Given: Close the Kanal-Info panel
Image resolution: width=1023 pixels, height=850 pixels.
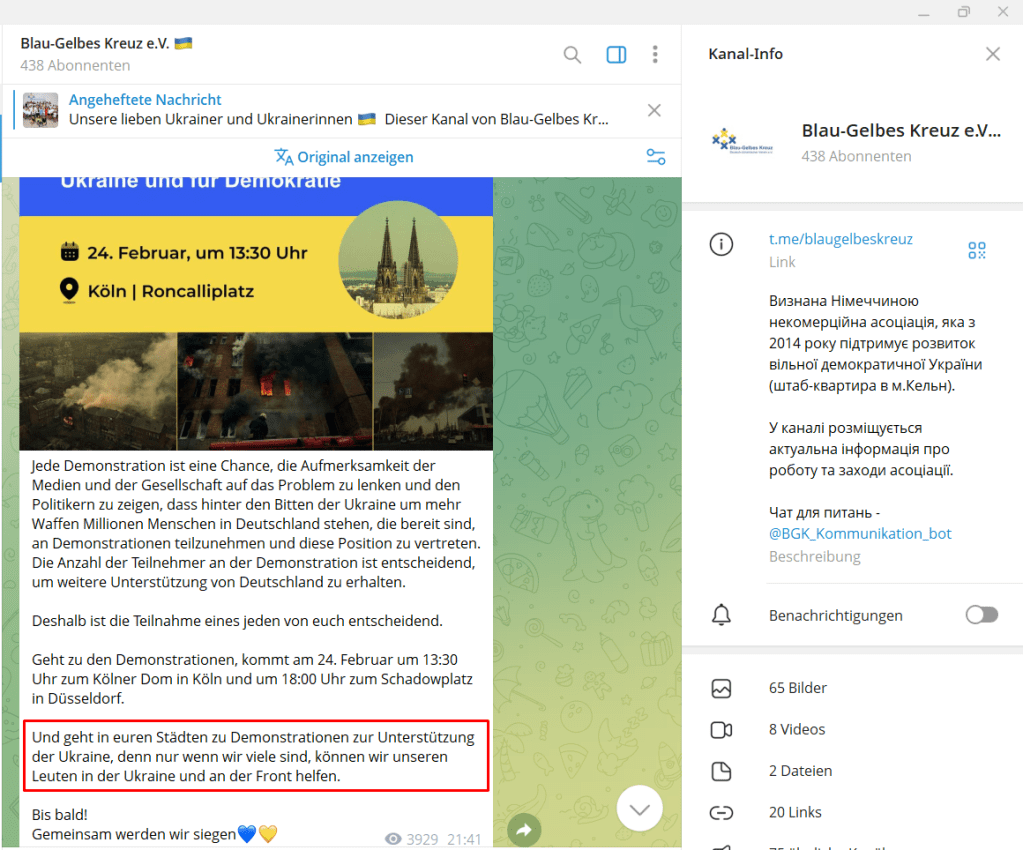Looking at the screenshot, I should 992,54.
